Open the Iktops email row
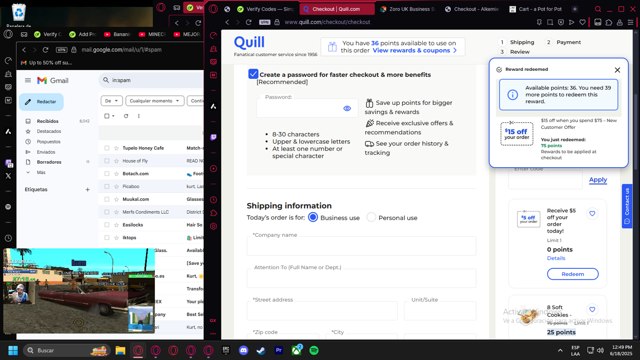Screen dimensions: 640x360 point(151,238)
